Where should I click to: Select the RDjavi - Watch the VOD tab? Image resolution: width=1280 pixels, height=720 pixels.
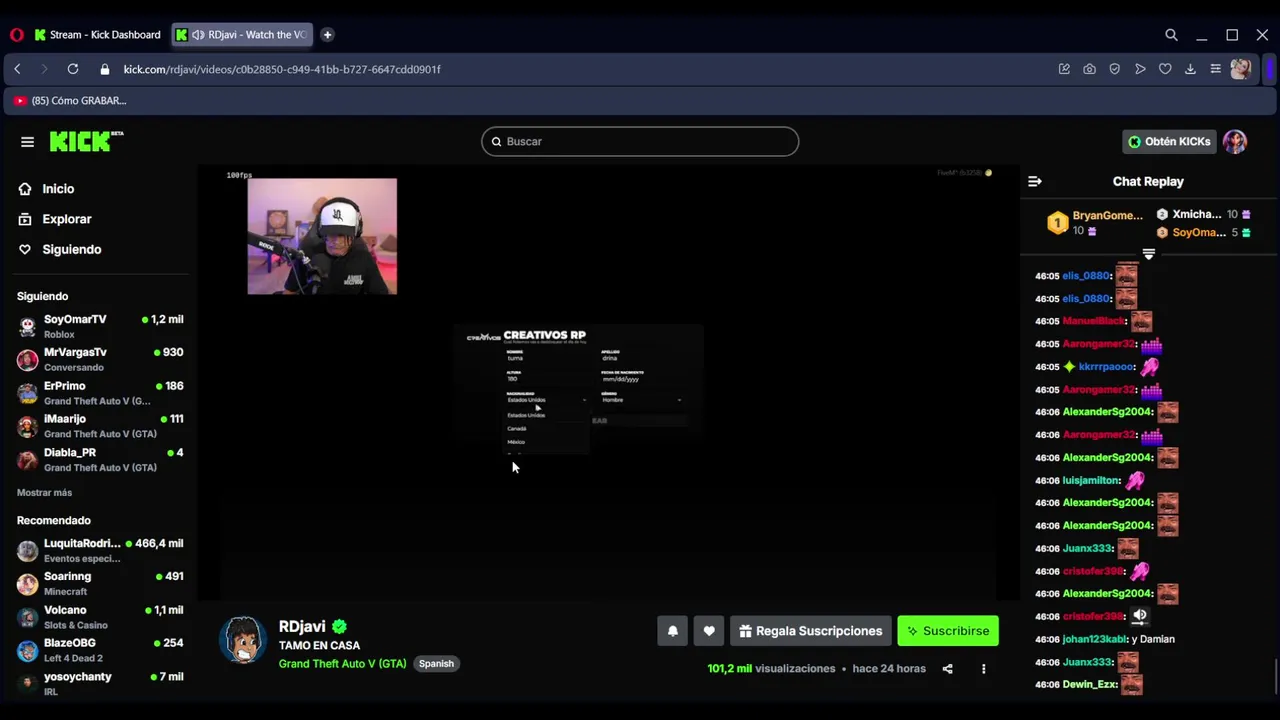pos(241,35)
